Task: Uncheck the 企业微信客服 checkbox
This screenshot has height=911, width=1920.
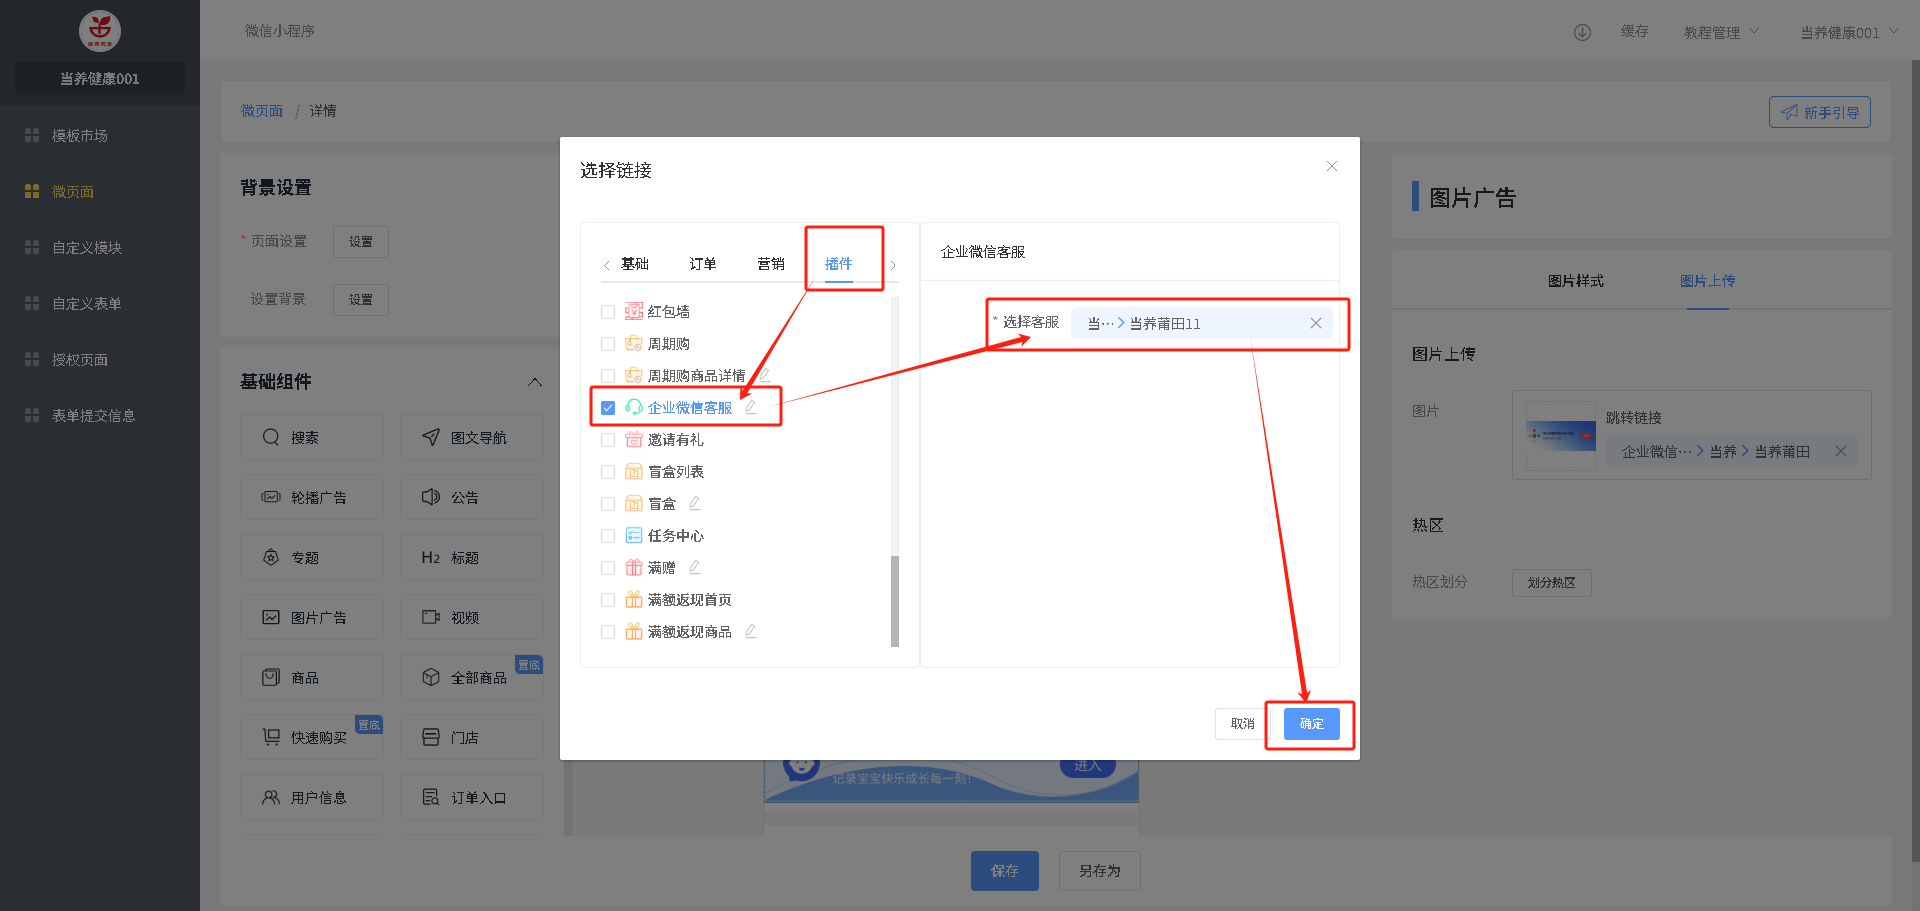Action: click(608, 408)
